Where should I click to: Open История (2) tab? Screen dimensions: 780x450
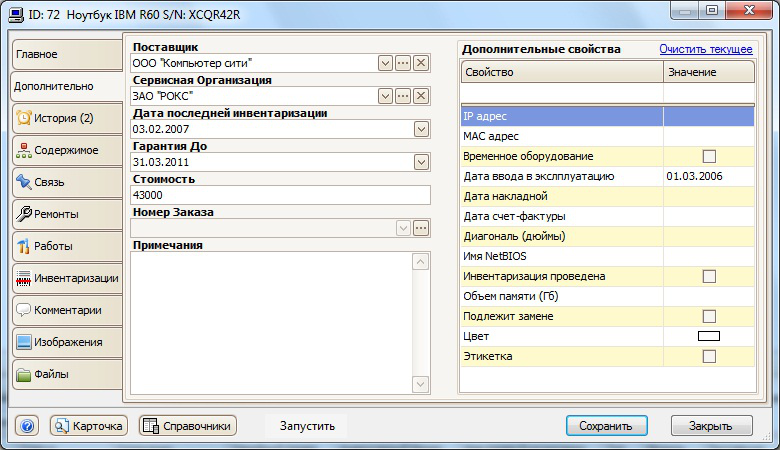tap(67, 118)
